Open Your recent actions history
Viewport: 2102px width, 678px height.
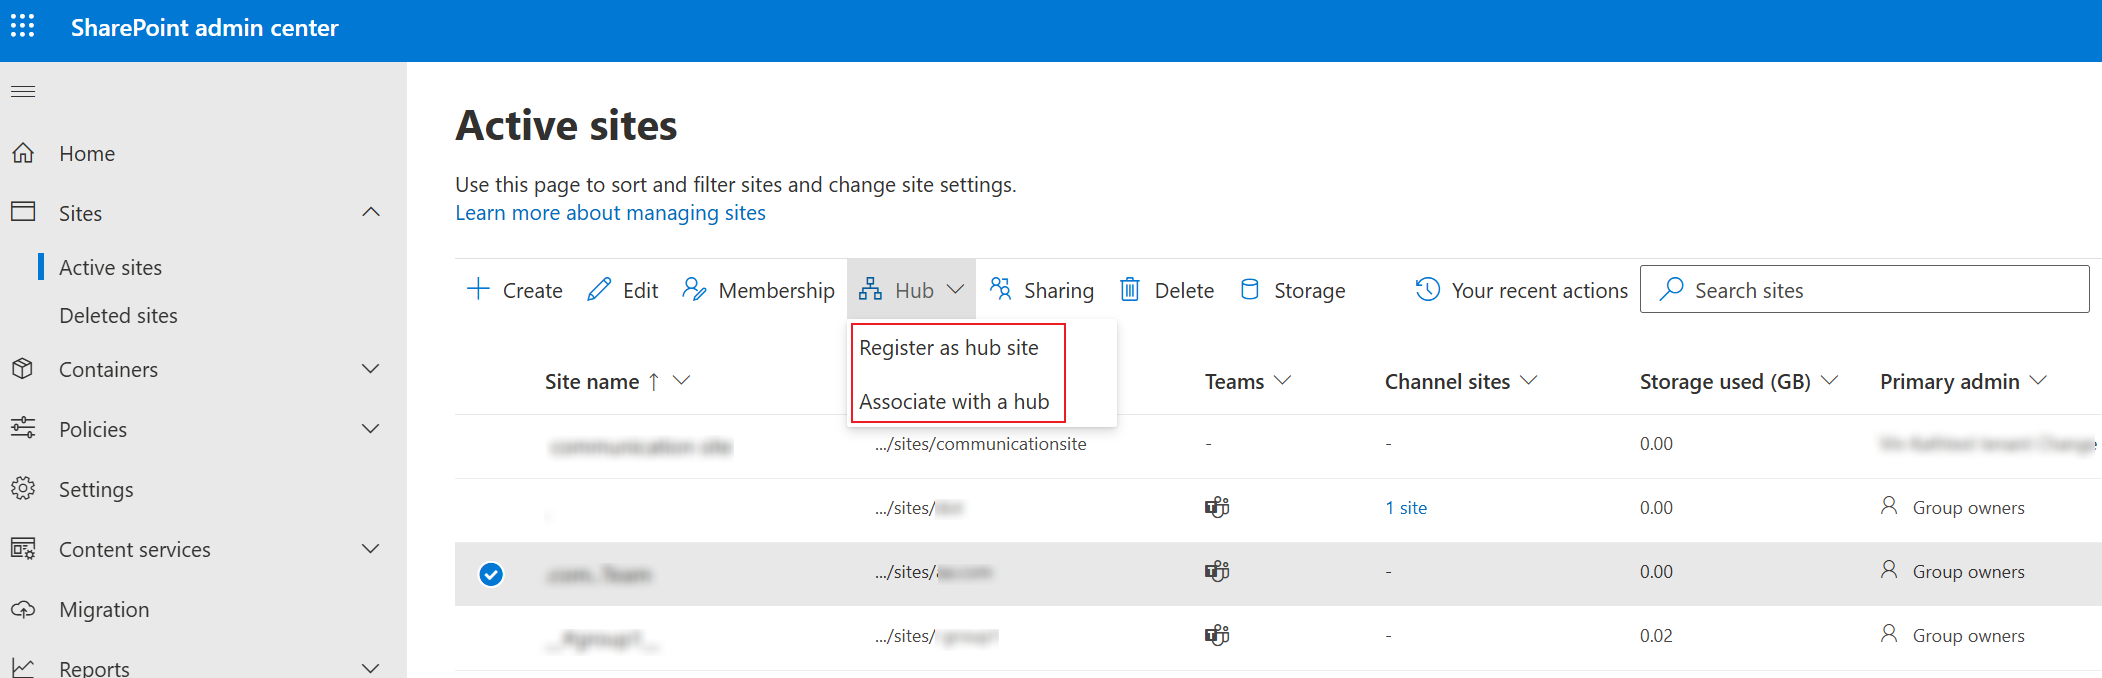click(1521, 290)
